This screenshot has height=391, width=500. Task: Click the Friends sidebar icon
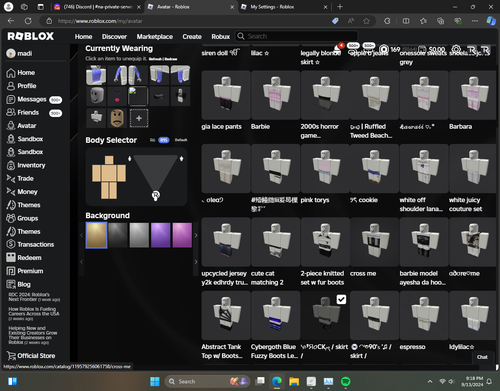click(11, 112)
